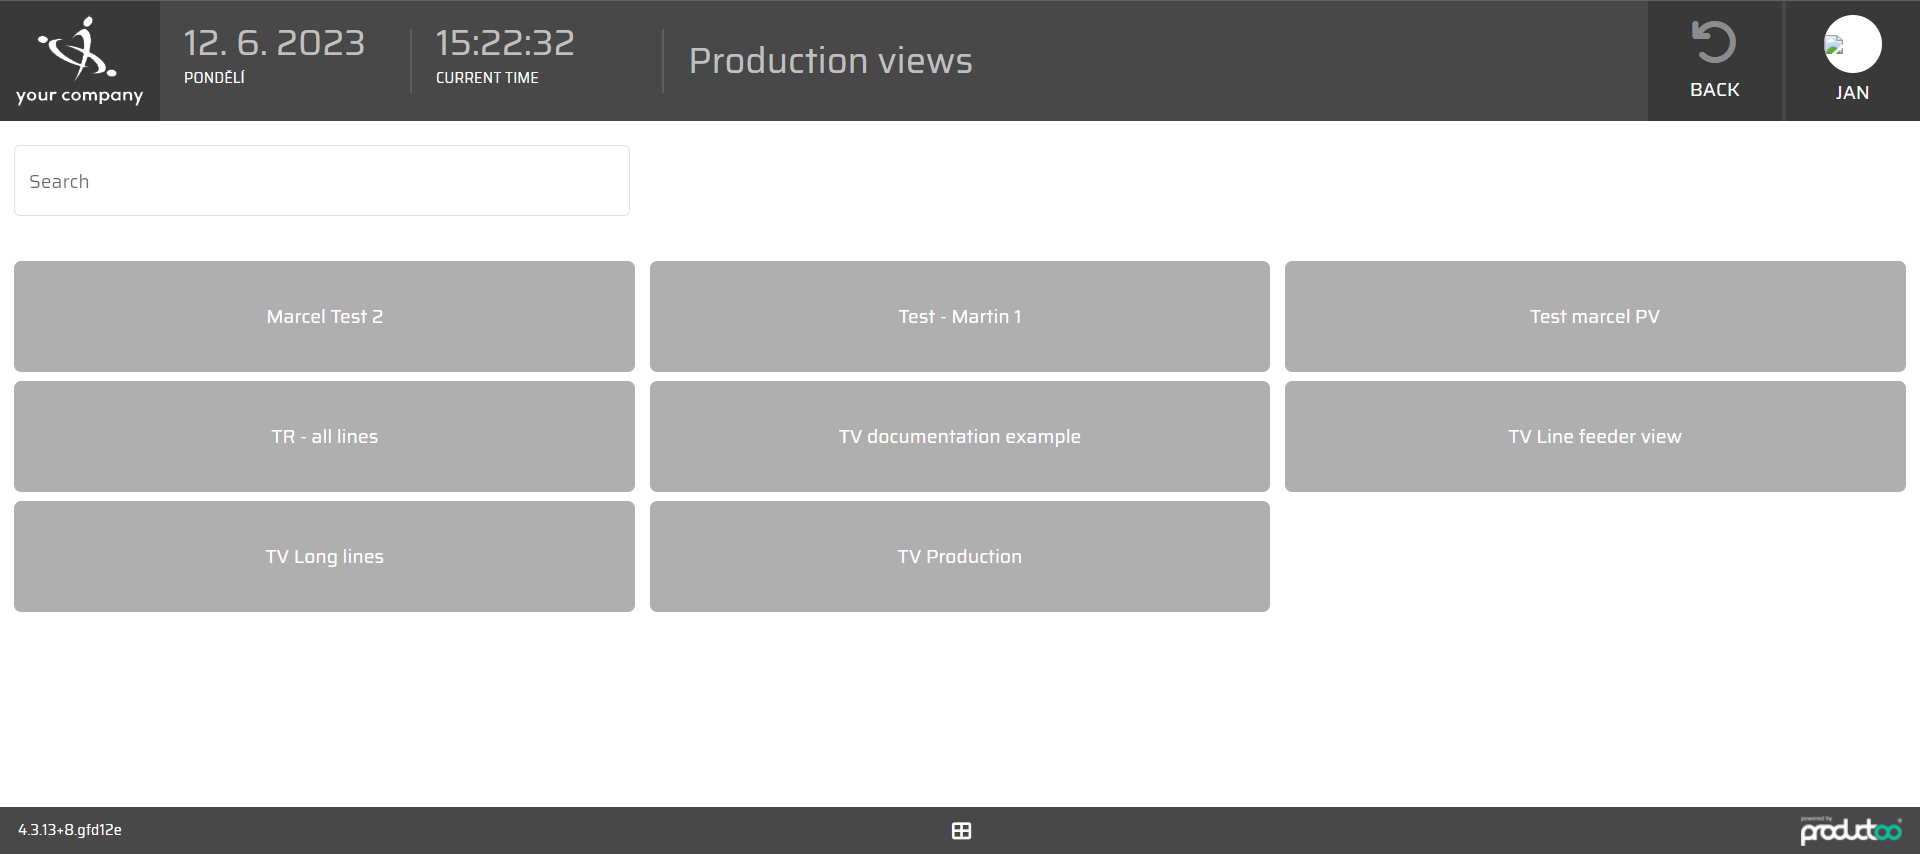This screenshot has height=854, width=1920.
Task: Click the BACK text label
Action: [1714, 90]
